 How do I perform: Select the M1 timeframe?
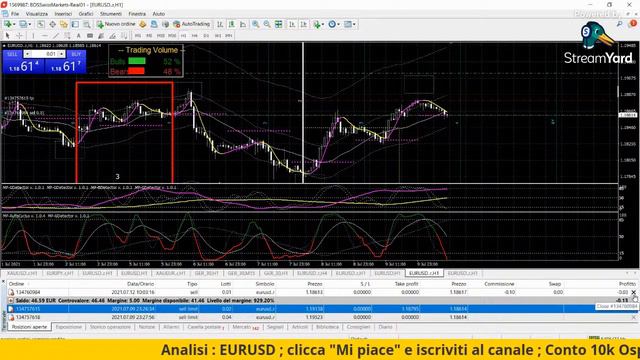[138, 36]
